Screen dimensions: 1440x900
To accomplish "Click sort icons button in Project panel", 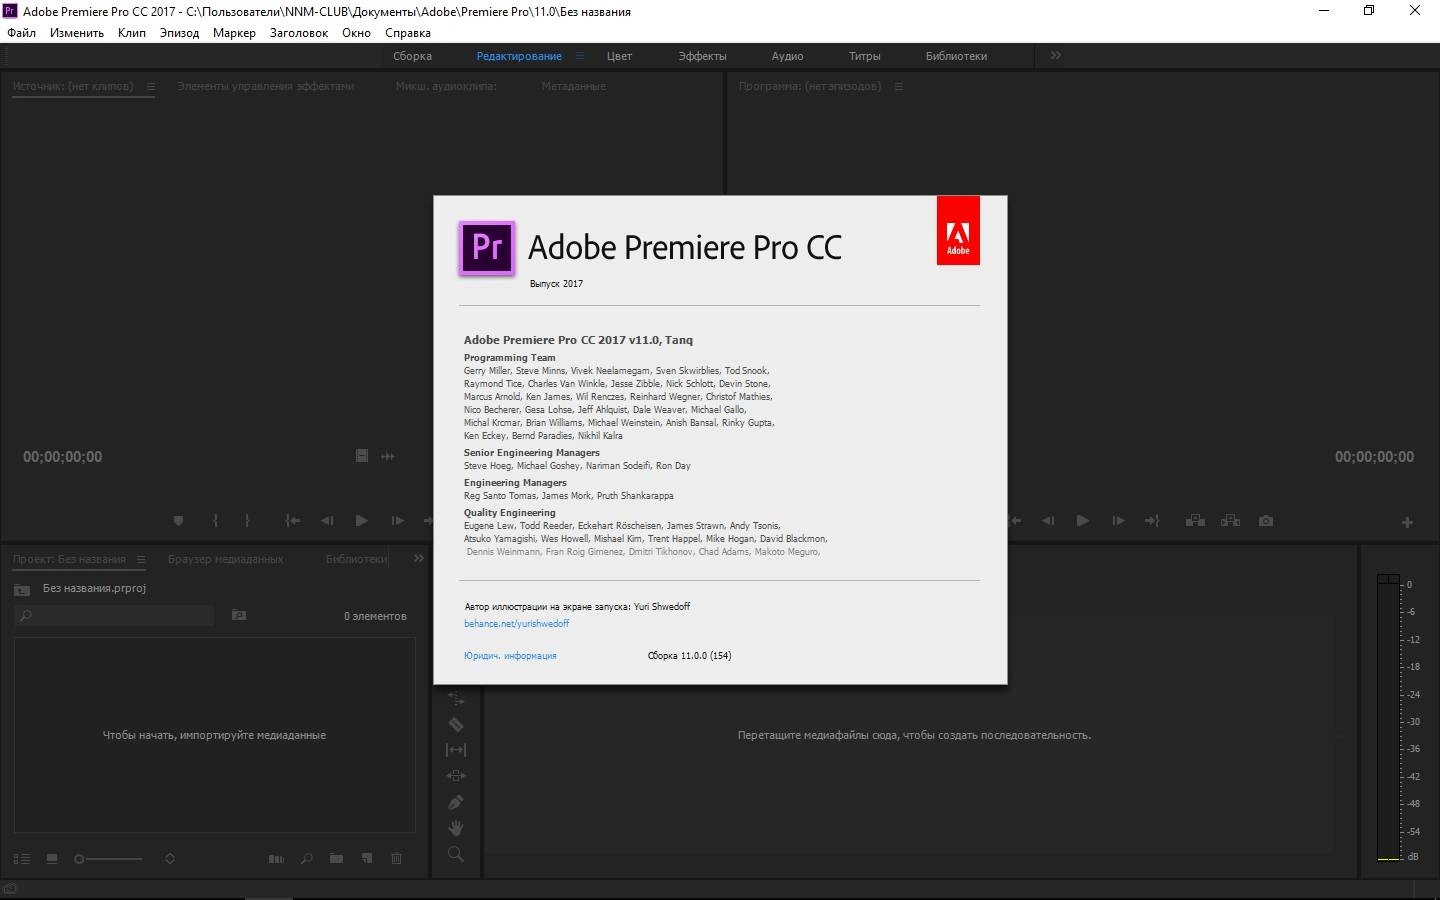I will tap(170, 859).
